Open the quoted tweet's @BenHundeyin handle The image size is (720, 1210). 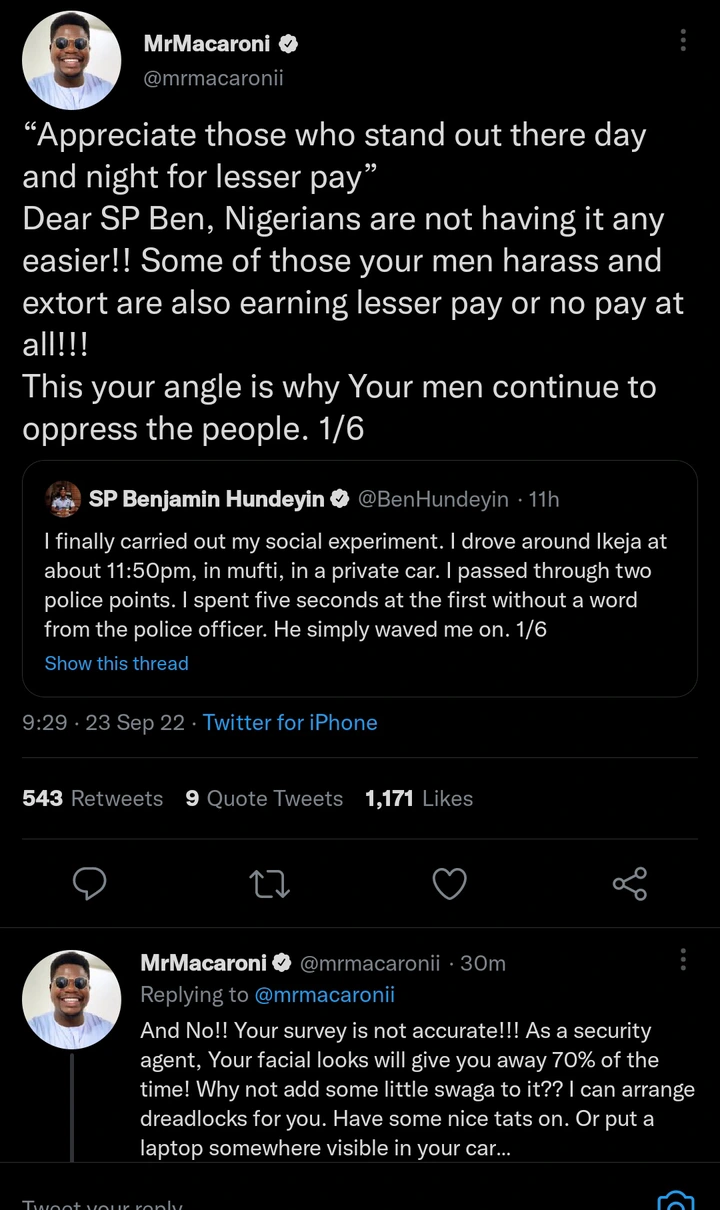433,499
